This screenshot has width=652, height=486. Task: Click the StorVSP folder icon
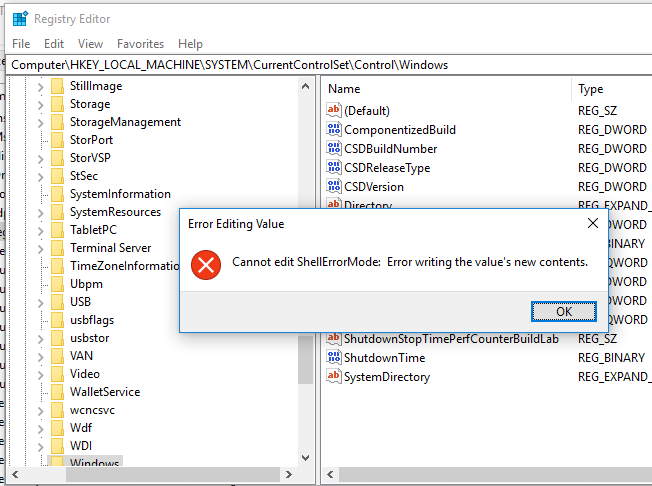tap(57, 158)
